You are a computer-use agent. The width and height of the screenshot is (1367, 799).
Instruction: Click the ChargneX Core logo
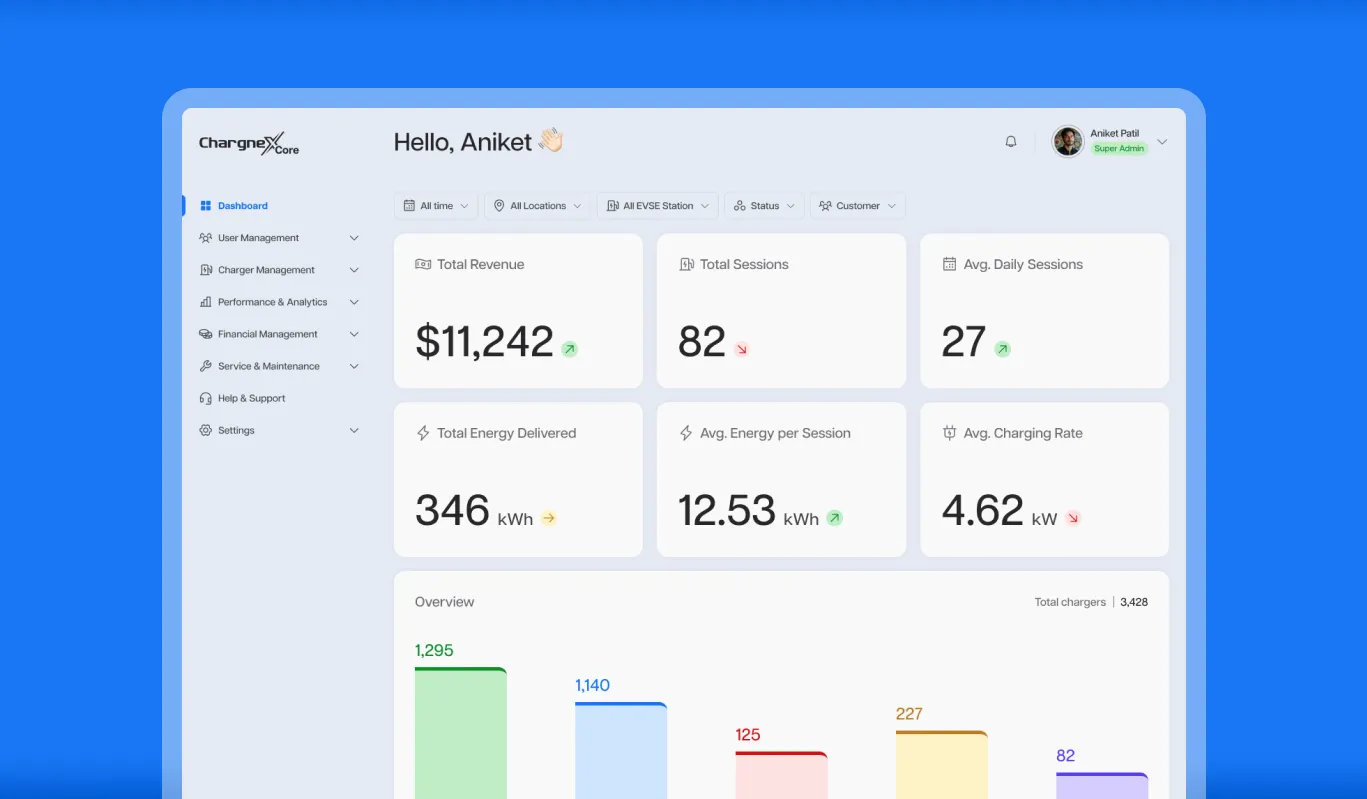pos(249,144)
